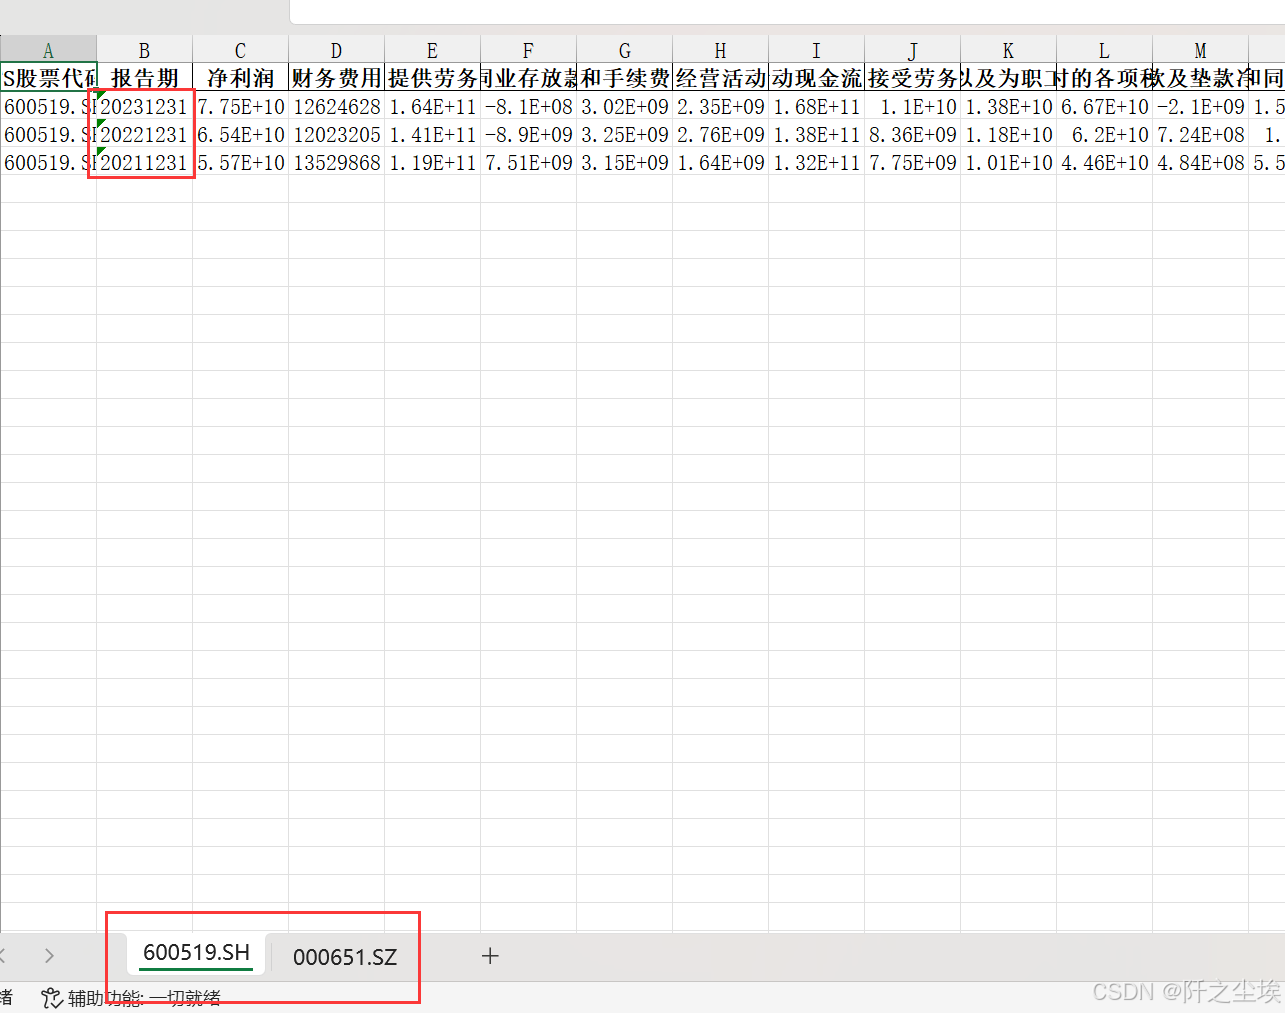Select column B header
This screenshot has width=1285, height=1013.
coord(144,50)
